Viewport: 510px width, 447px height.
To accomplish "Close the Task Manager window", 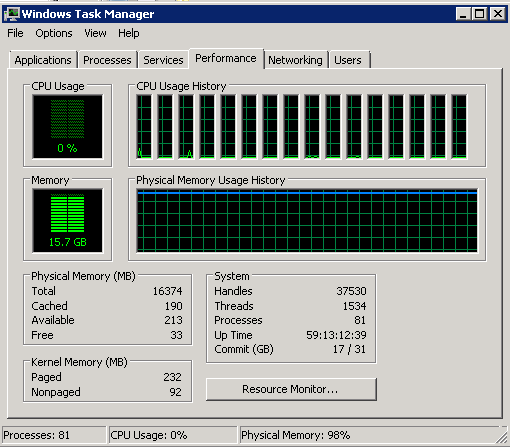I will pyautogui.click(x=498, y=14).
